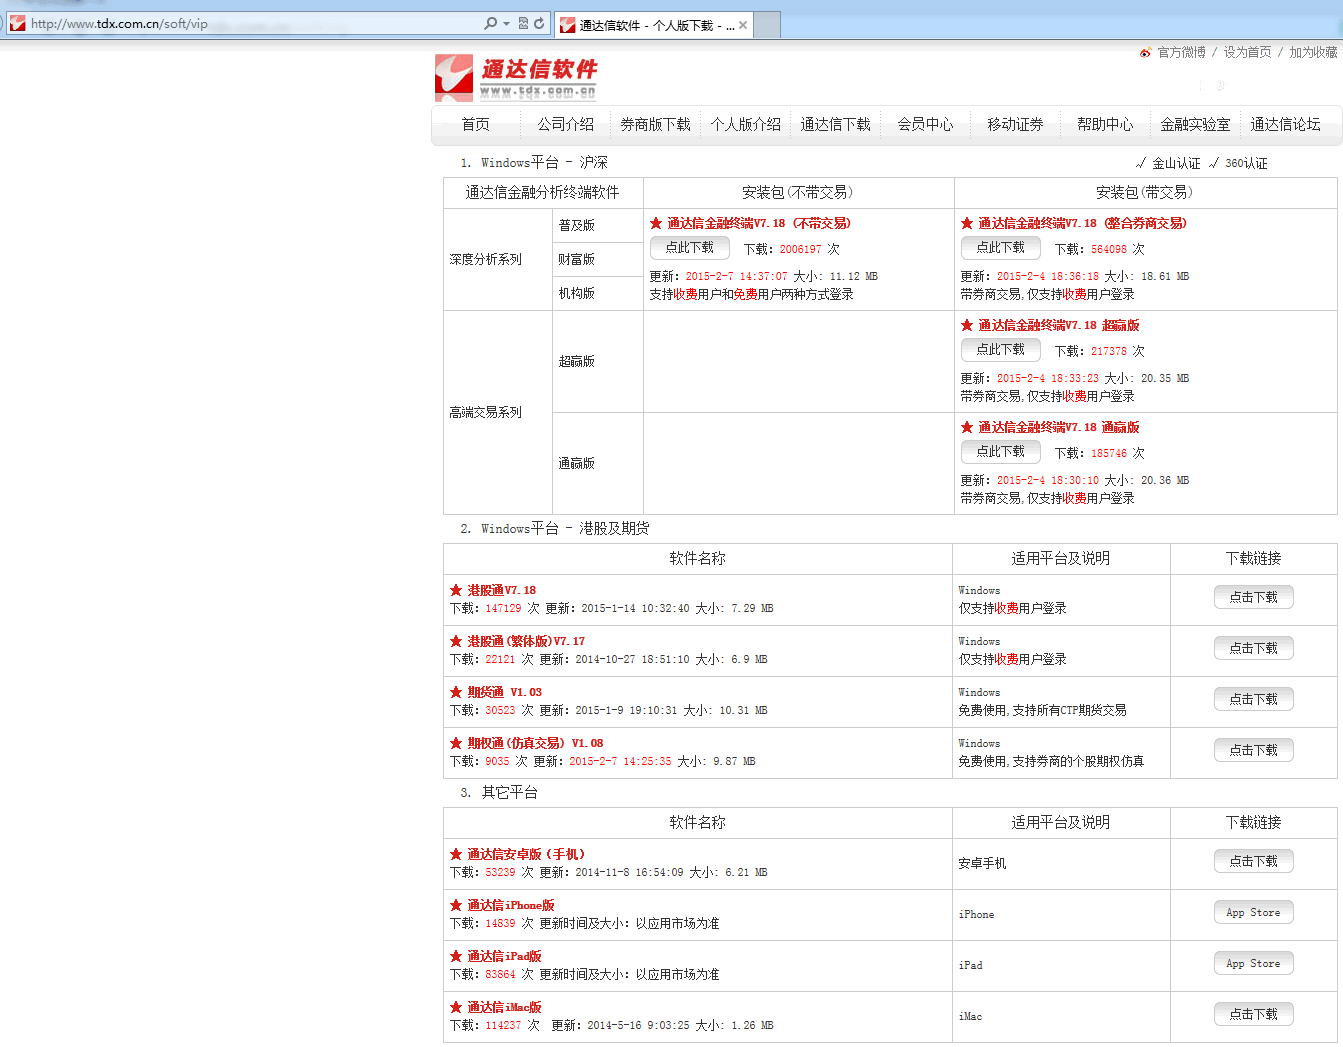Click 通达信金融终端V7.18 通赢版 title link
This screenshot has width=1343, height=1047.
click(x=1059, y=427)
